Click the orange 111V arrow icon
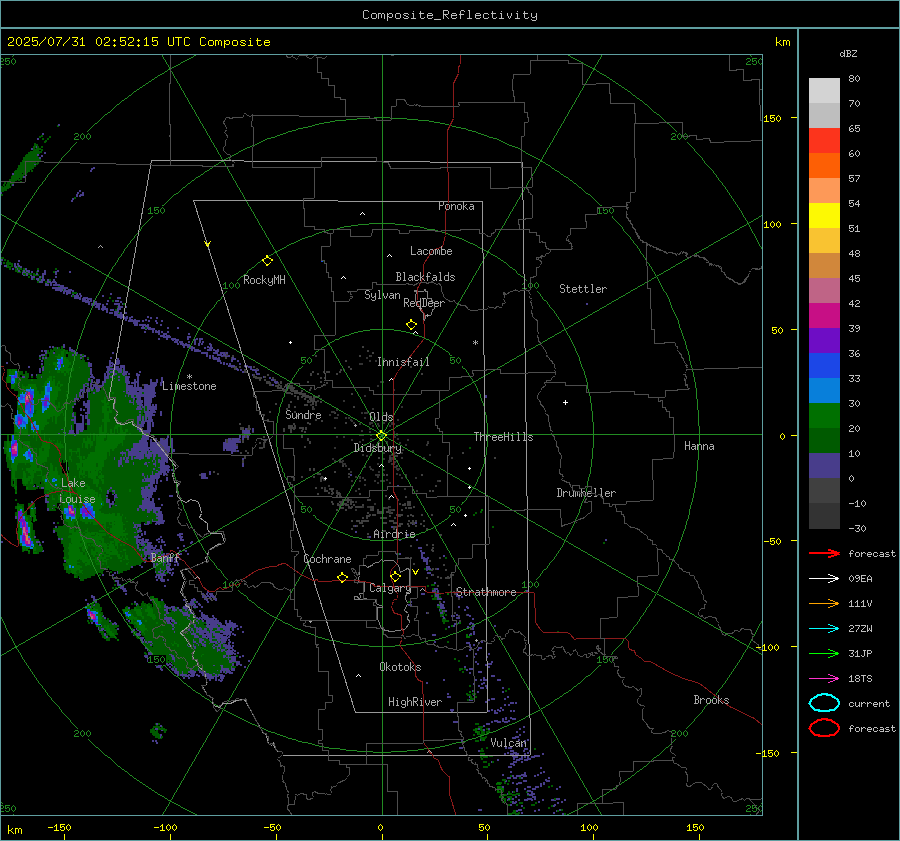Image resolution: width=900 pixels, height=841 pixels. [x=824, y=603]
